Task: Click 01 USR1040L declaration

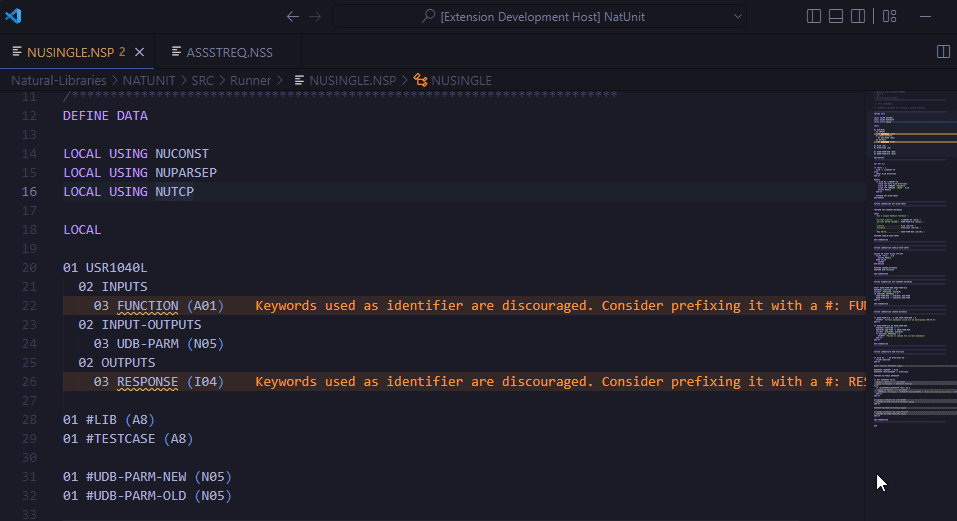Action: (x=105, y=268)
